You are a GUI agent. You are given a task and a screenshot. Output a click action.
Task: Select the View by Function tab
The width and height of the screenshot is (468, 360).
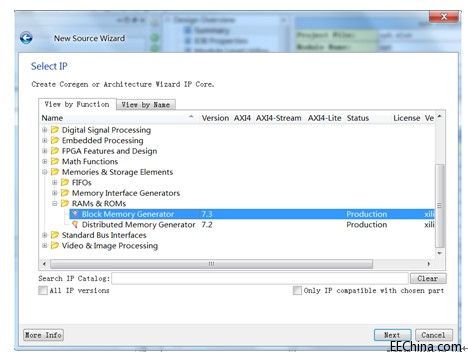click(77, 104)
